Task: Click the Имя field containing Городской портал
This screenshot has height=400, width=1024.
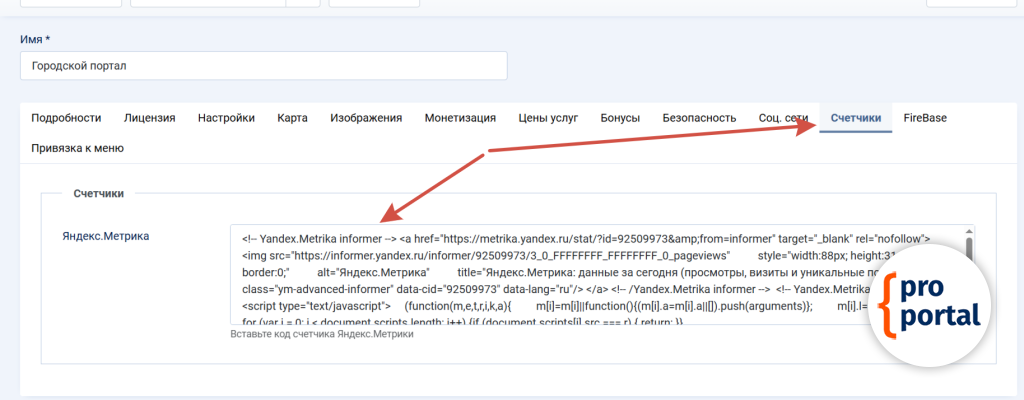Action: (x=263, y=66)
